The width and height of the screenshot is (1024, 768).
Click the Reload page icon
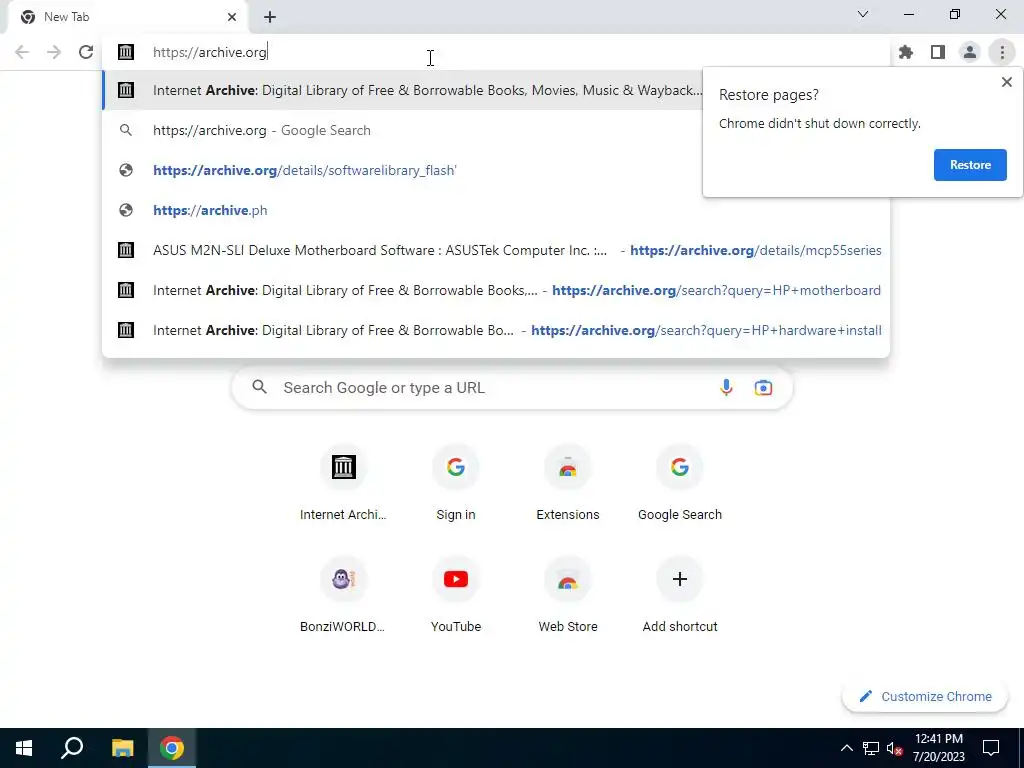(86, 52)
